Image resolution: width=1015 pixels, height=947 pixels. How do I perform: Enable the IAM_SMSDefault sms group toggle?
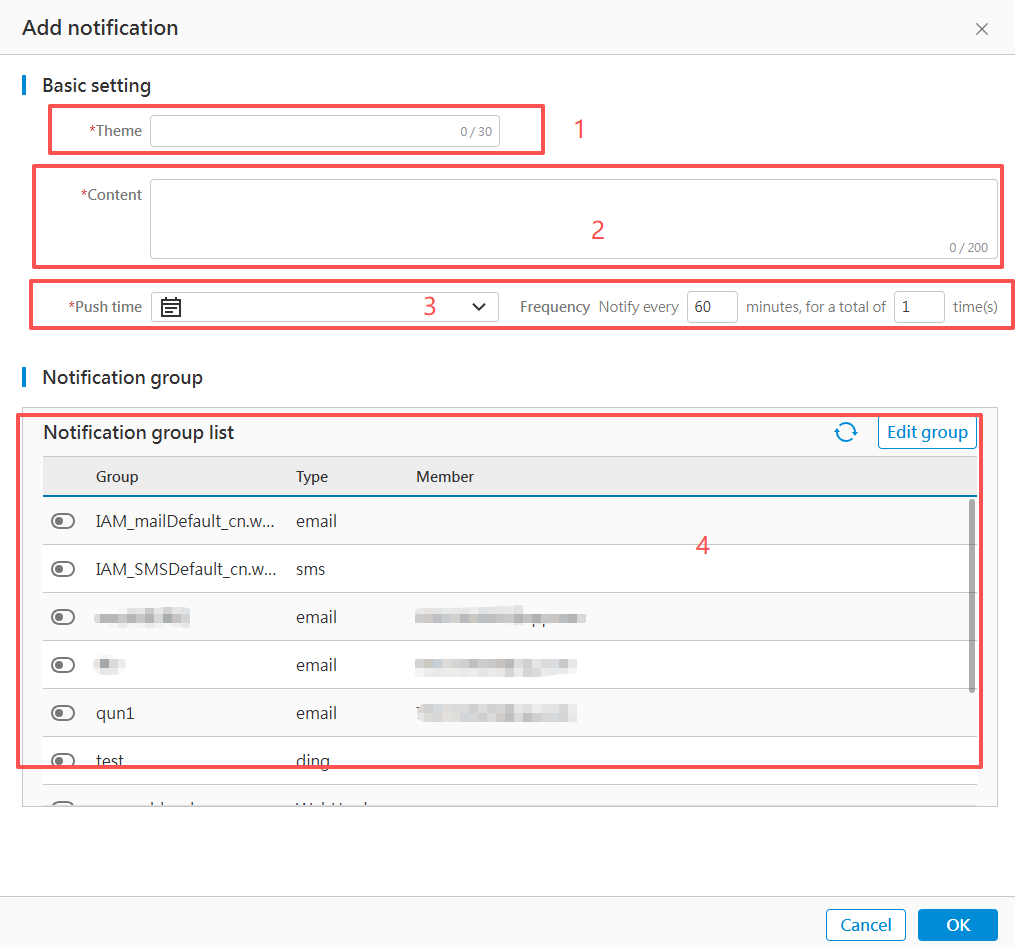tap(63, 569)
